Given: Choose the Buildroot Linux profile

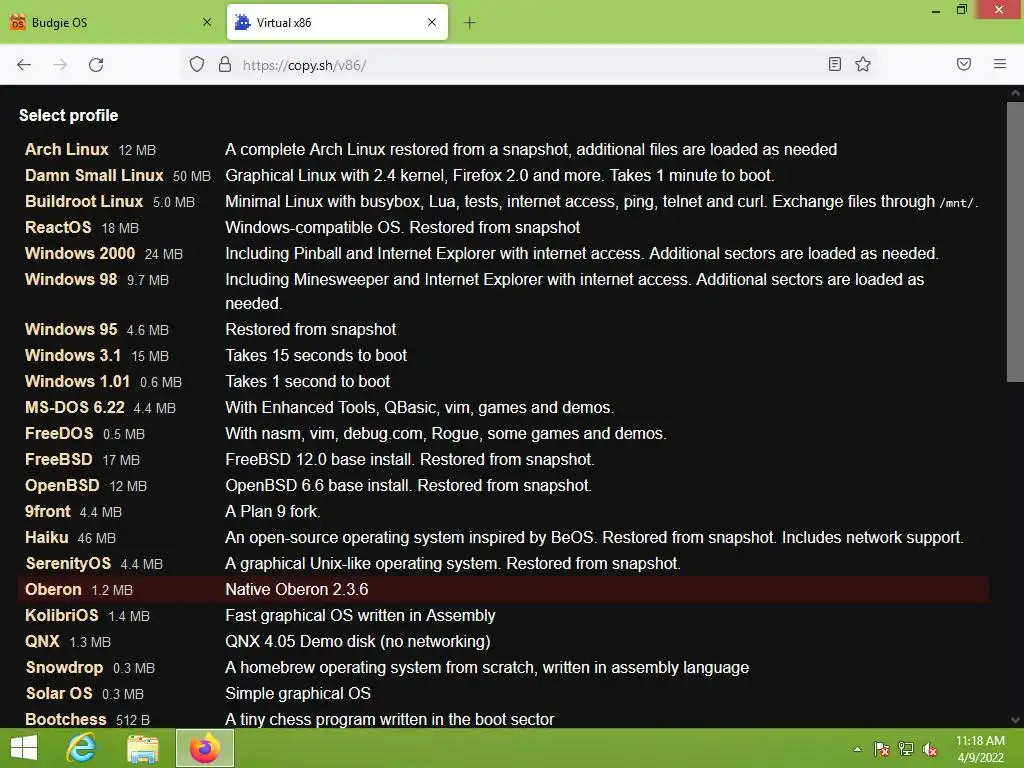Looking at the screenshot, I should [84, 202].
